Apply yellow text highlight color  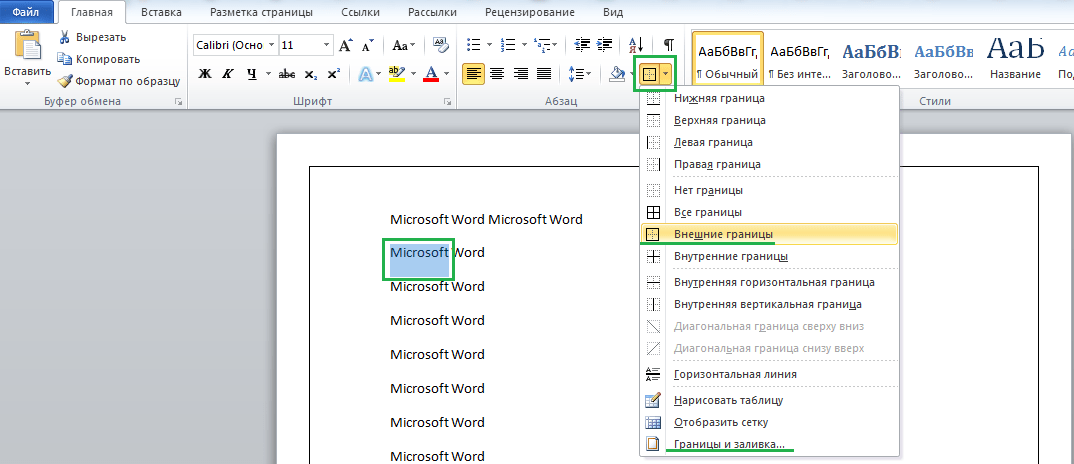pos(395,73)
